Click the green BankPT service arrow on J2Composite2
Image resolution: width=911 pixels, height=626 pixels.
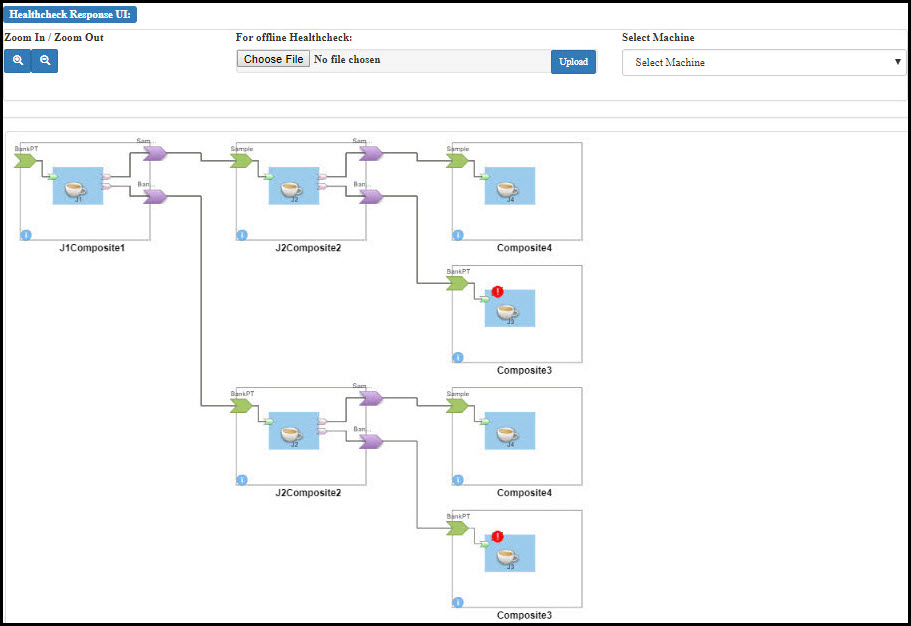point(242,406)
